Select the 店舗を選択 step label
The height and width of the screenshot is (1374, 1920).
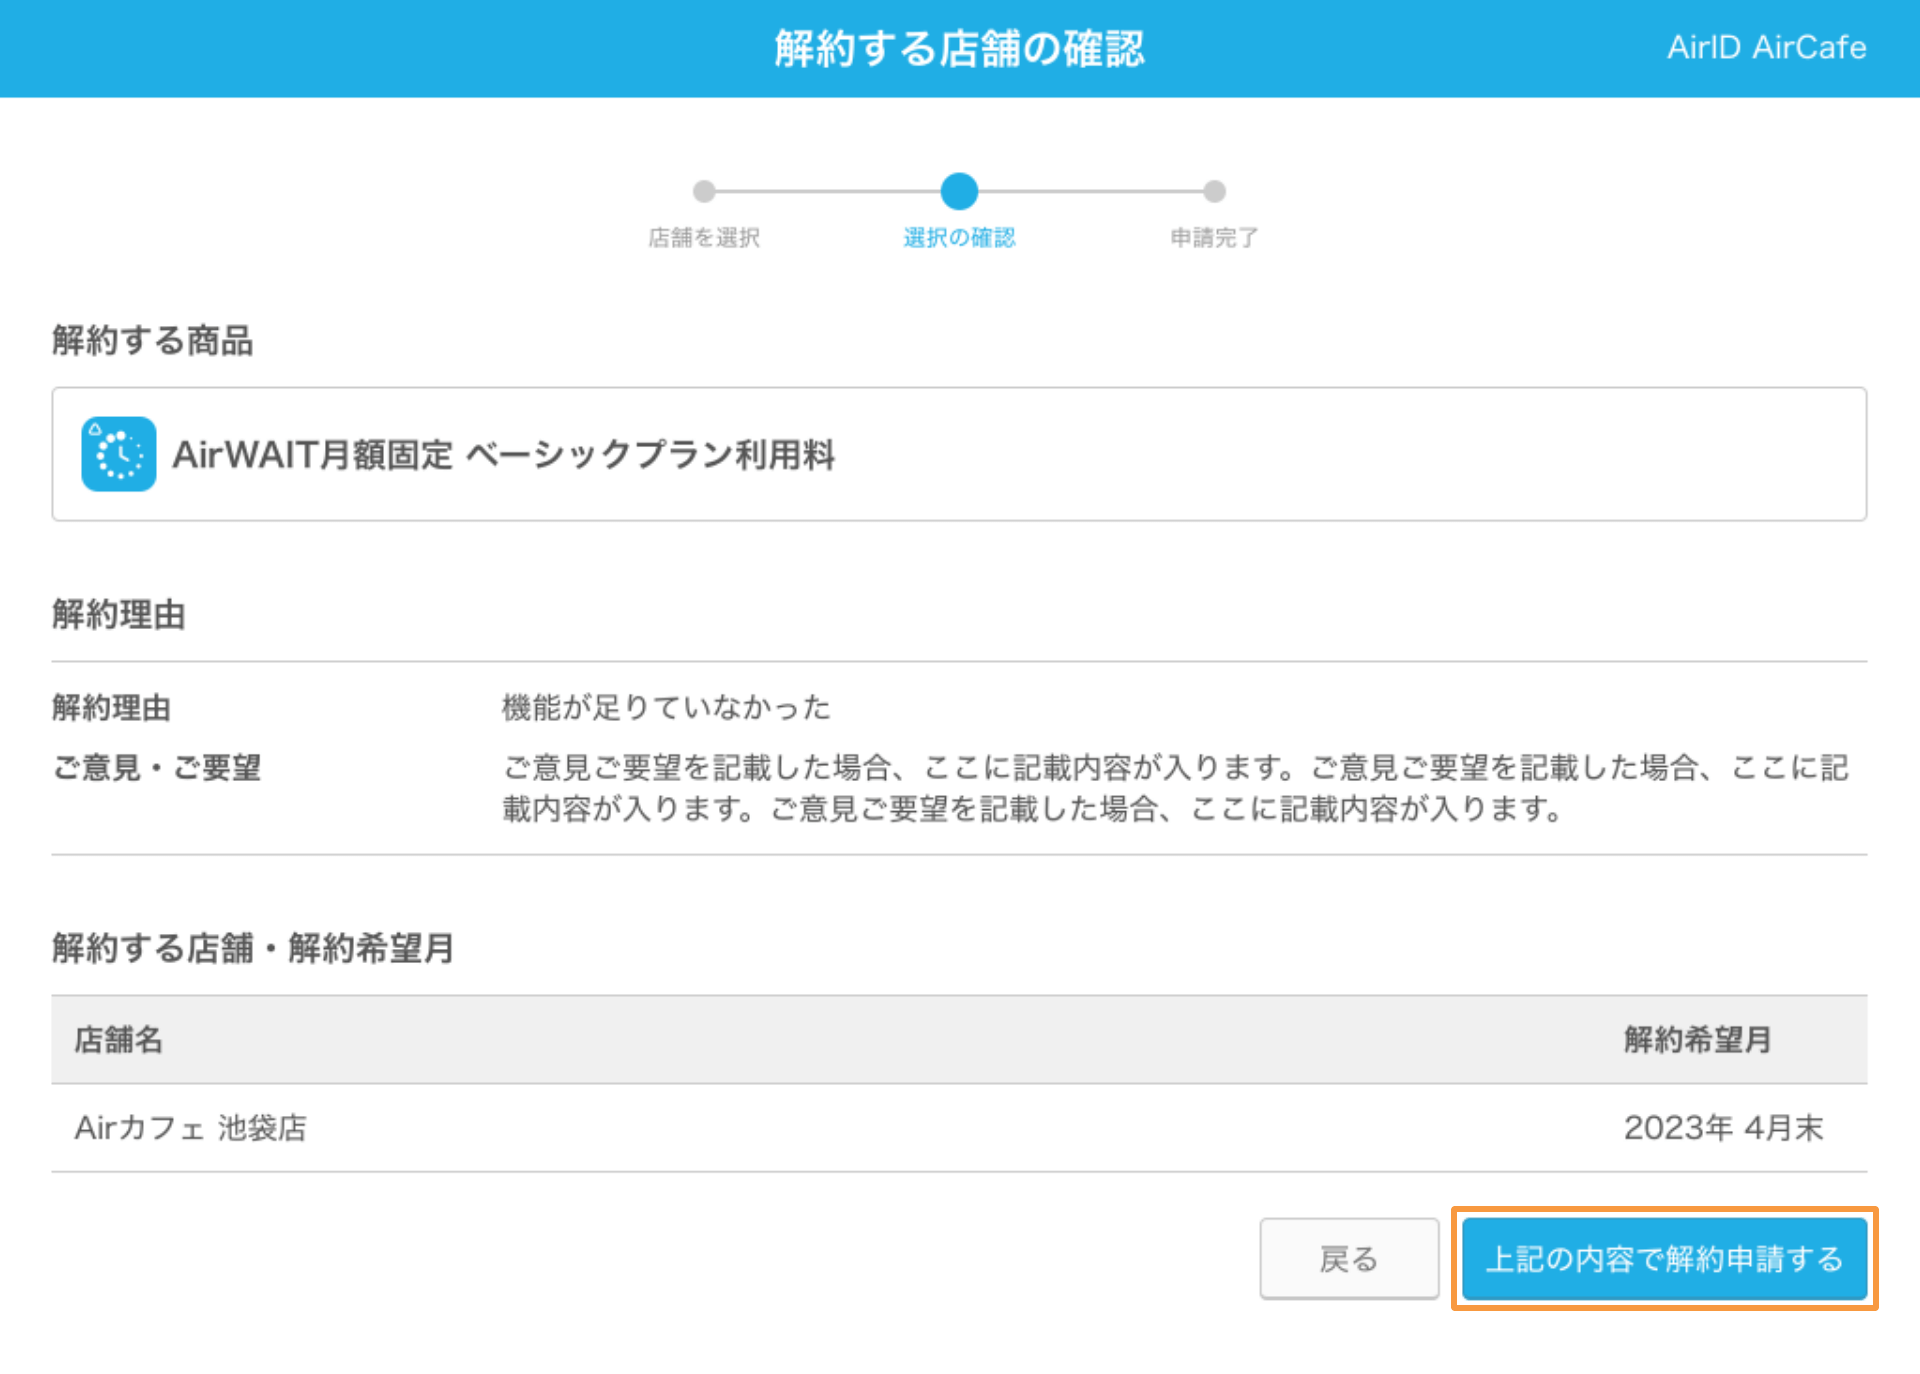(x=704, y=237)
